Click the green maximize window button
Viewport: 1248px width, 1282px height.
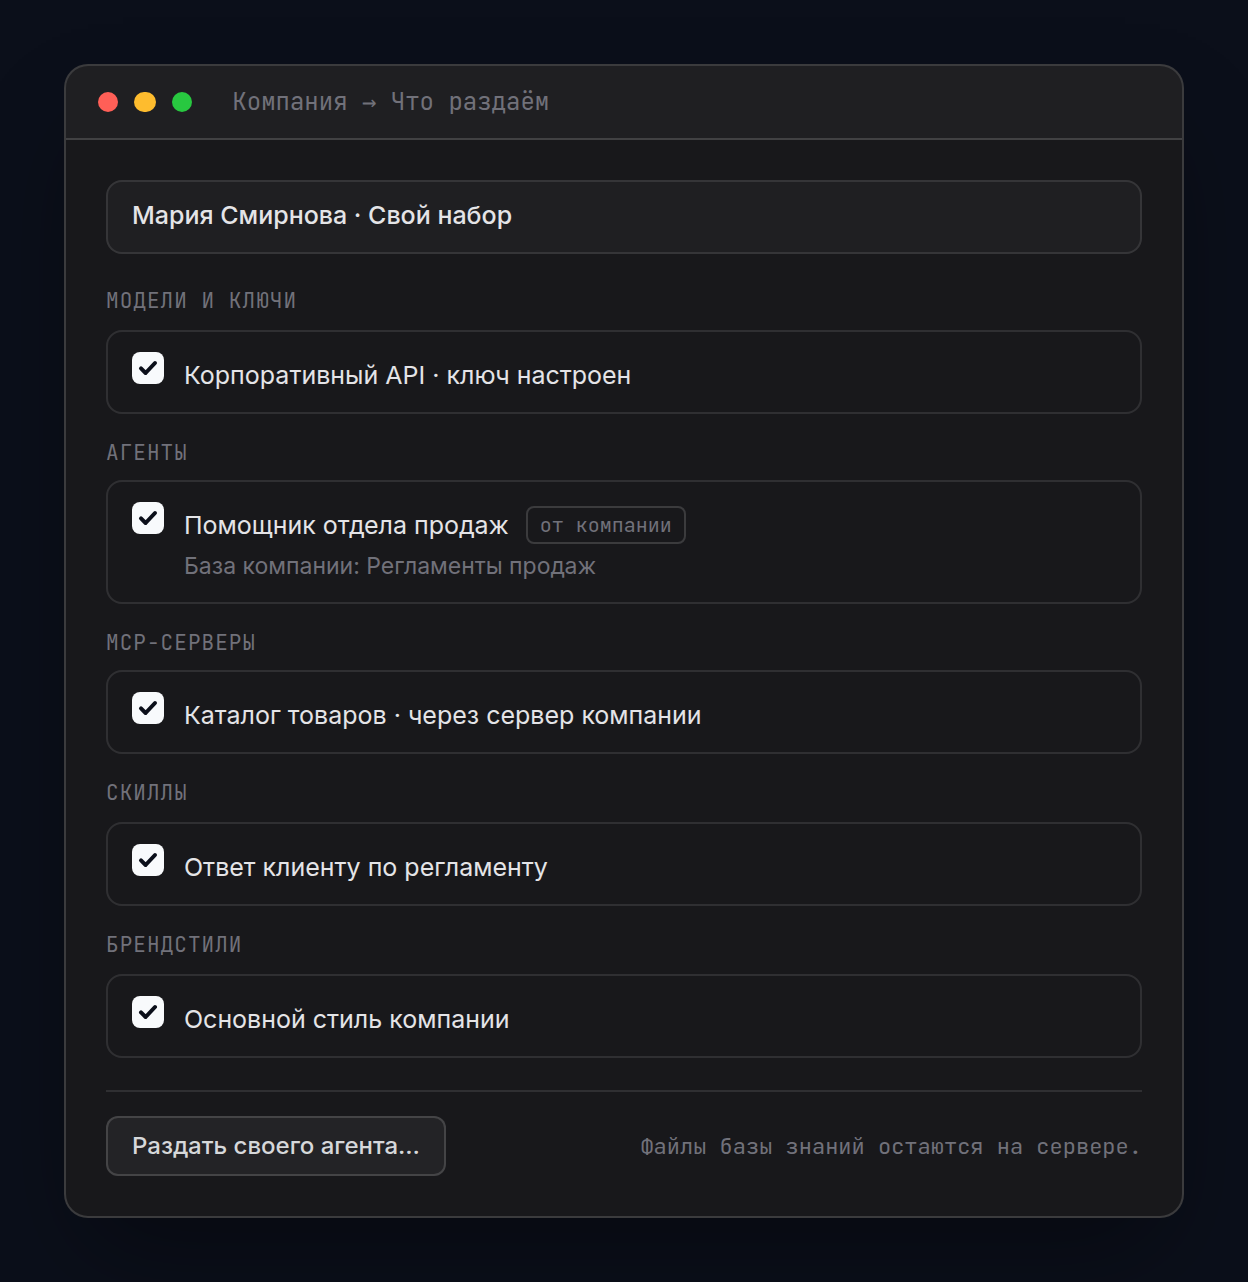click(x=182, y=102)
